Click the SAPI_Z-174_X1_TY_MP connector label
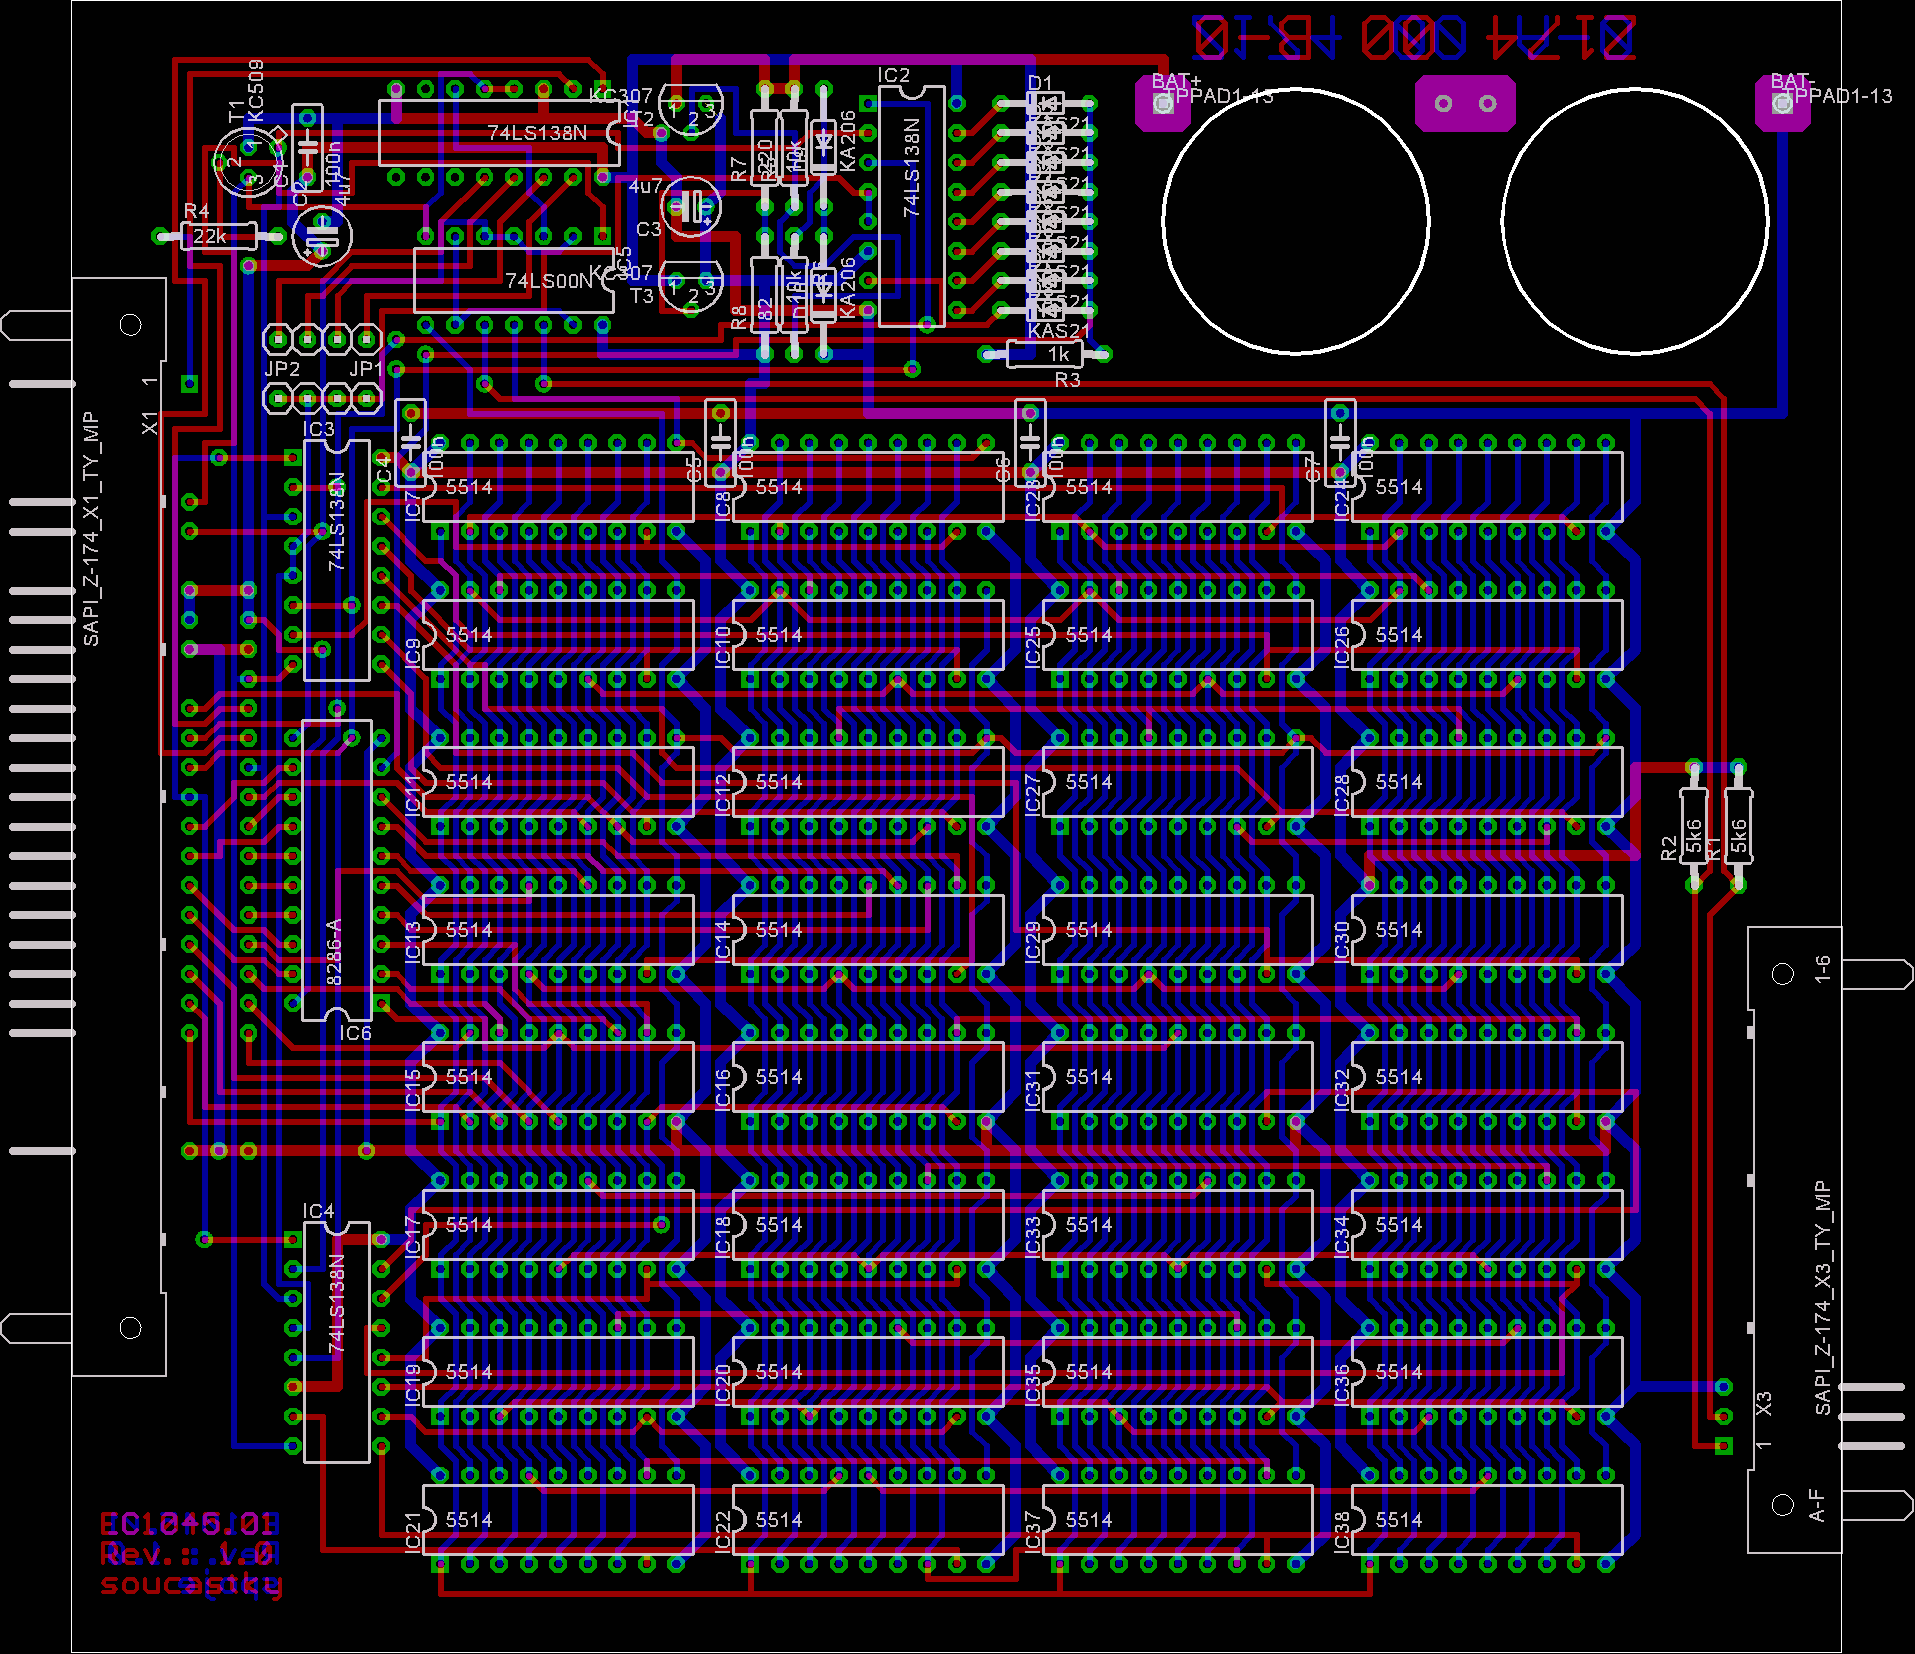The height and width of the screenshot is (1654, 1915). click(x=91, y=529)
